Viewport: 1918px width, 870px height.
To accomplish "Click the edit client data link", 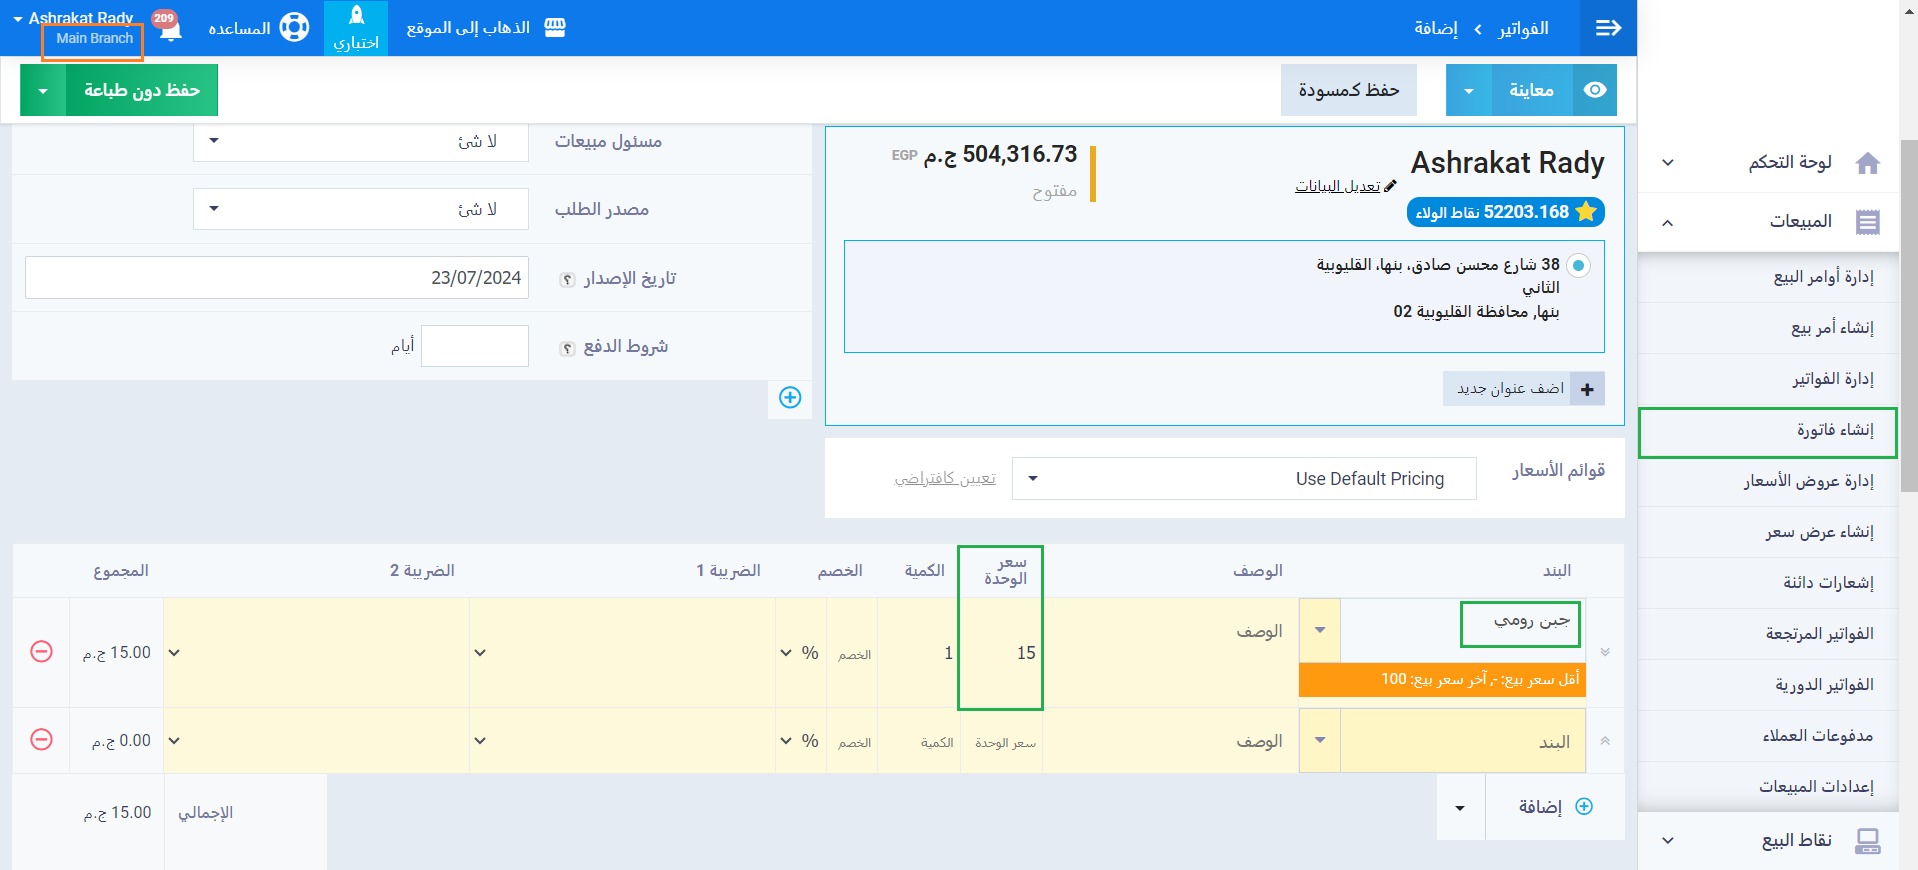I will pos(1338,186).
